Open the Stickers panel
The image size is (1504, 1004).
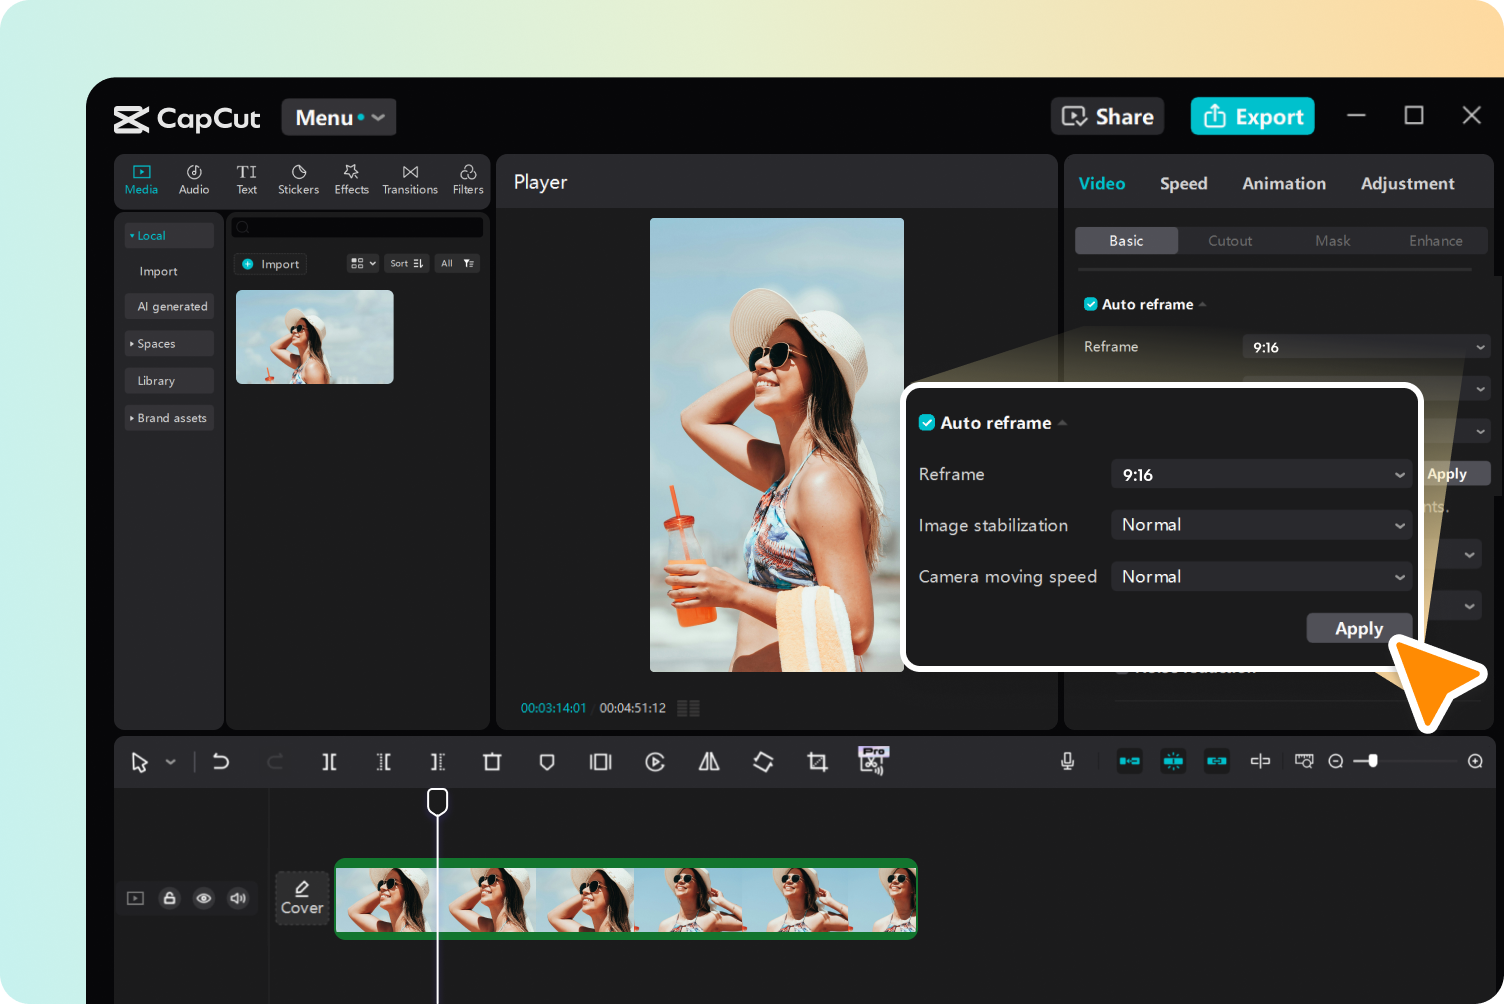coord(298,179)
